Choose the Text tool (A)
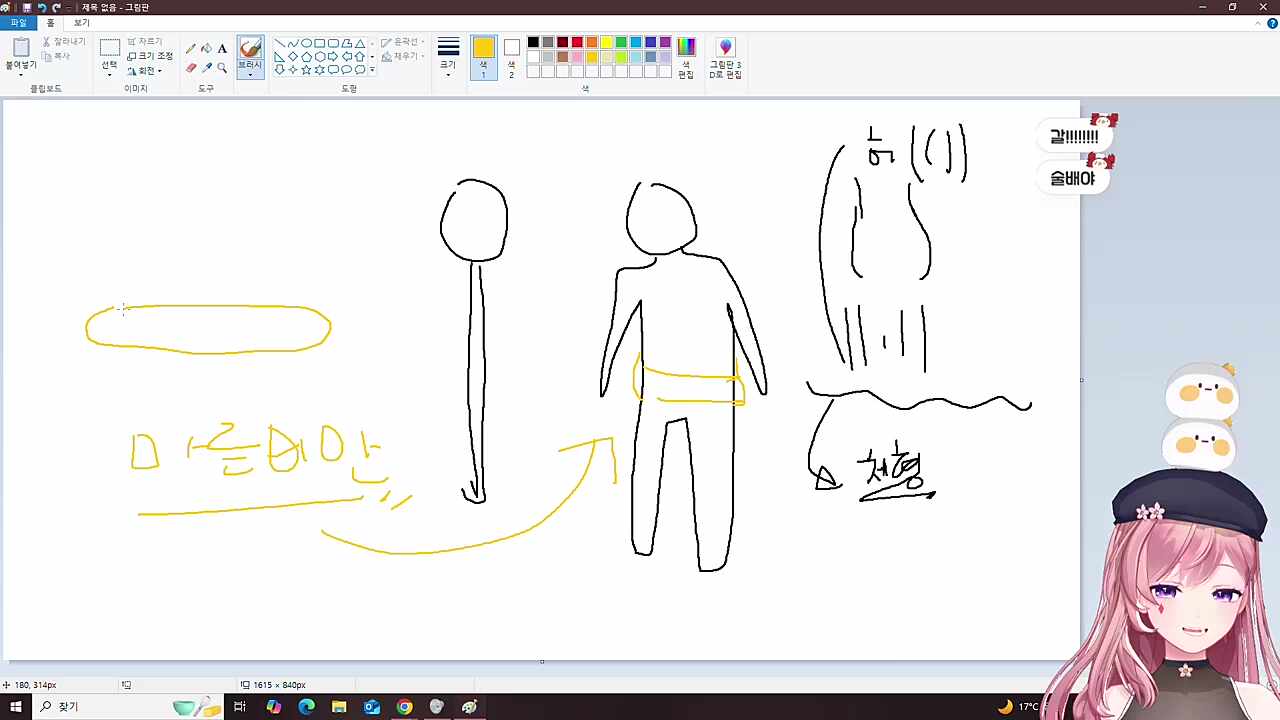 coord(222,48)
